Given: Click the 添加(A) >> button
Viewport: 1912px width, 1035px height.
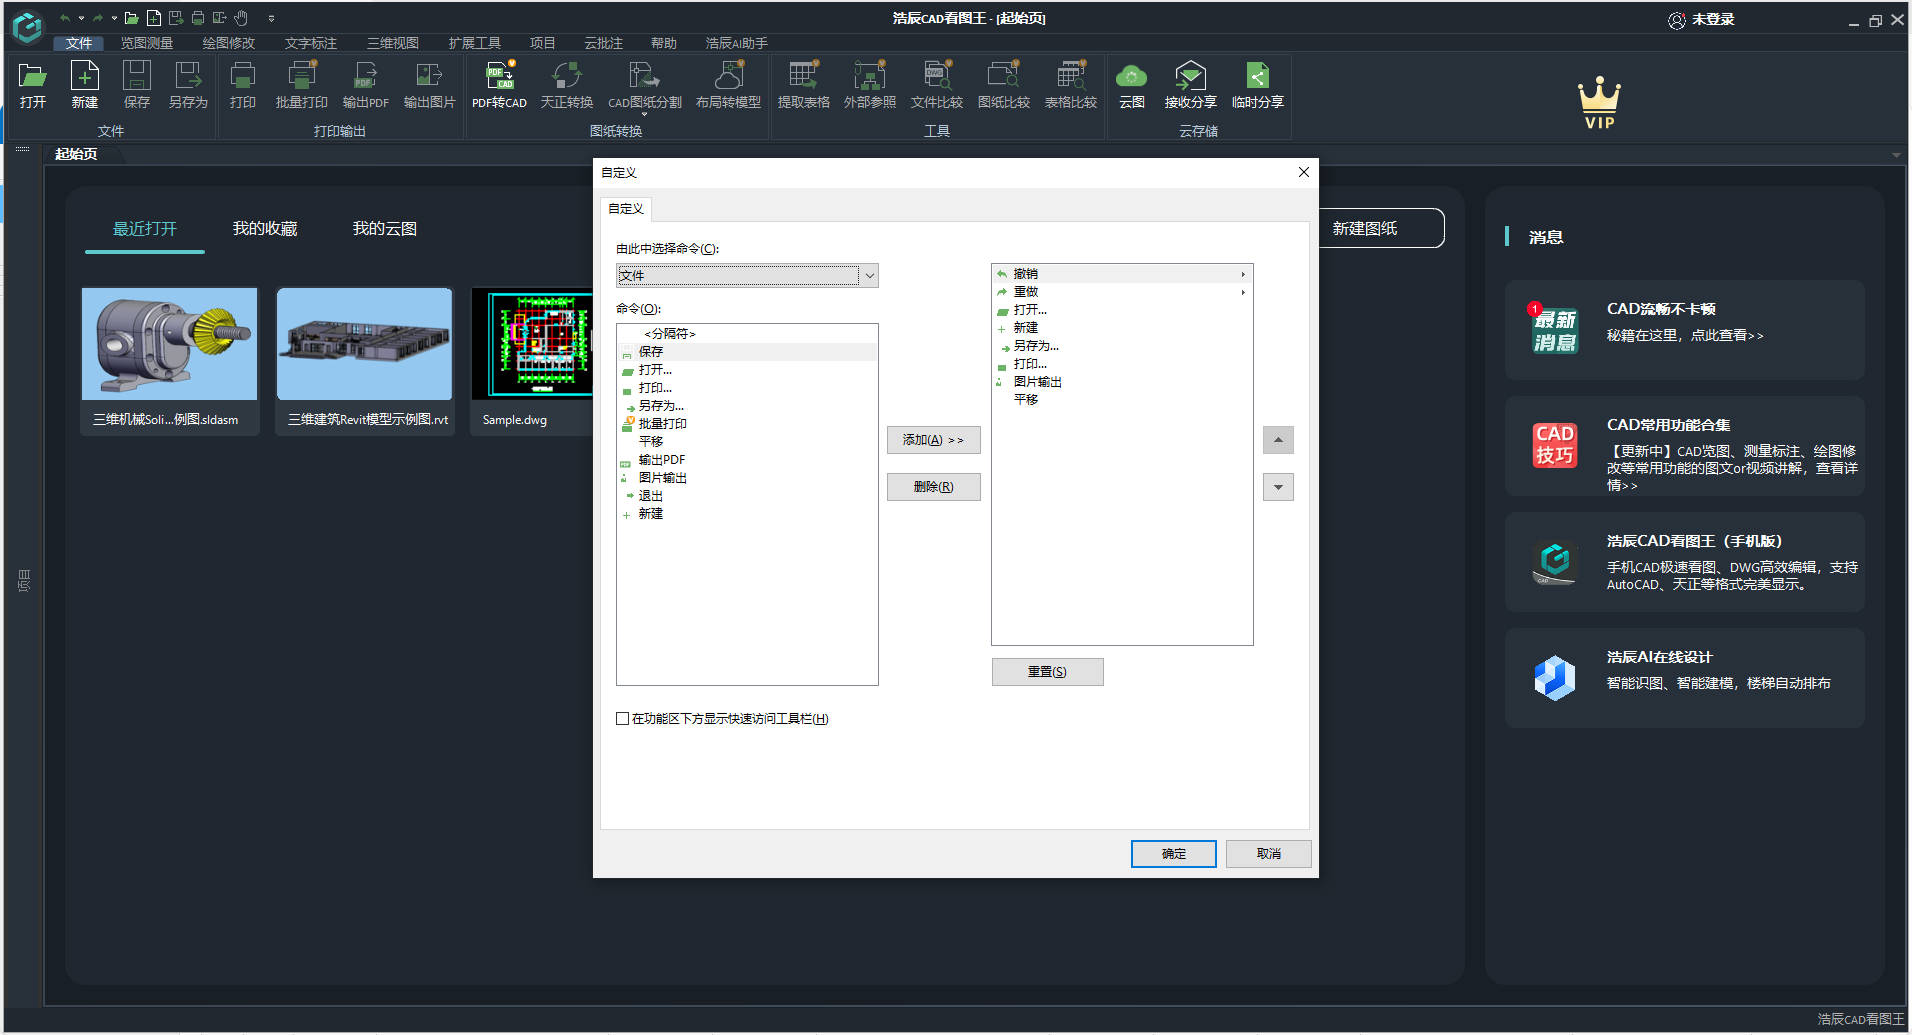Looking at the screenshot, I should pos(934,440).
